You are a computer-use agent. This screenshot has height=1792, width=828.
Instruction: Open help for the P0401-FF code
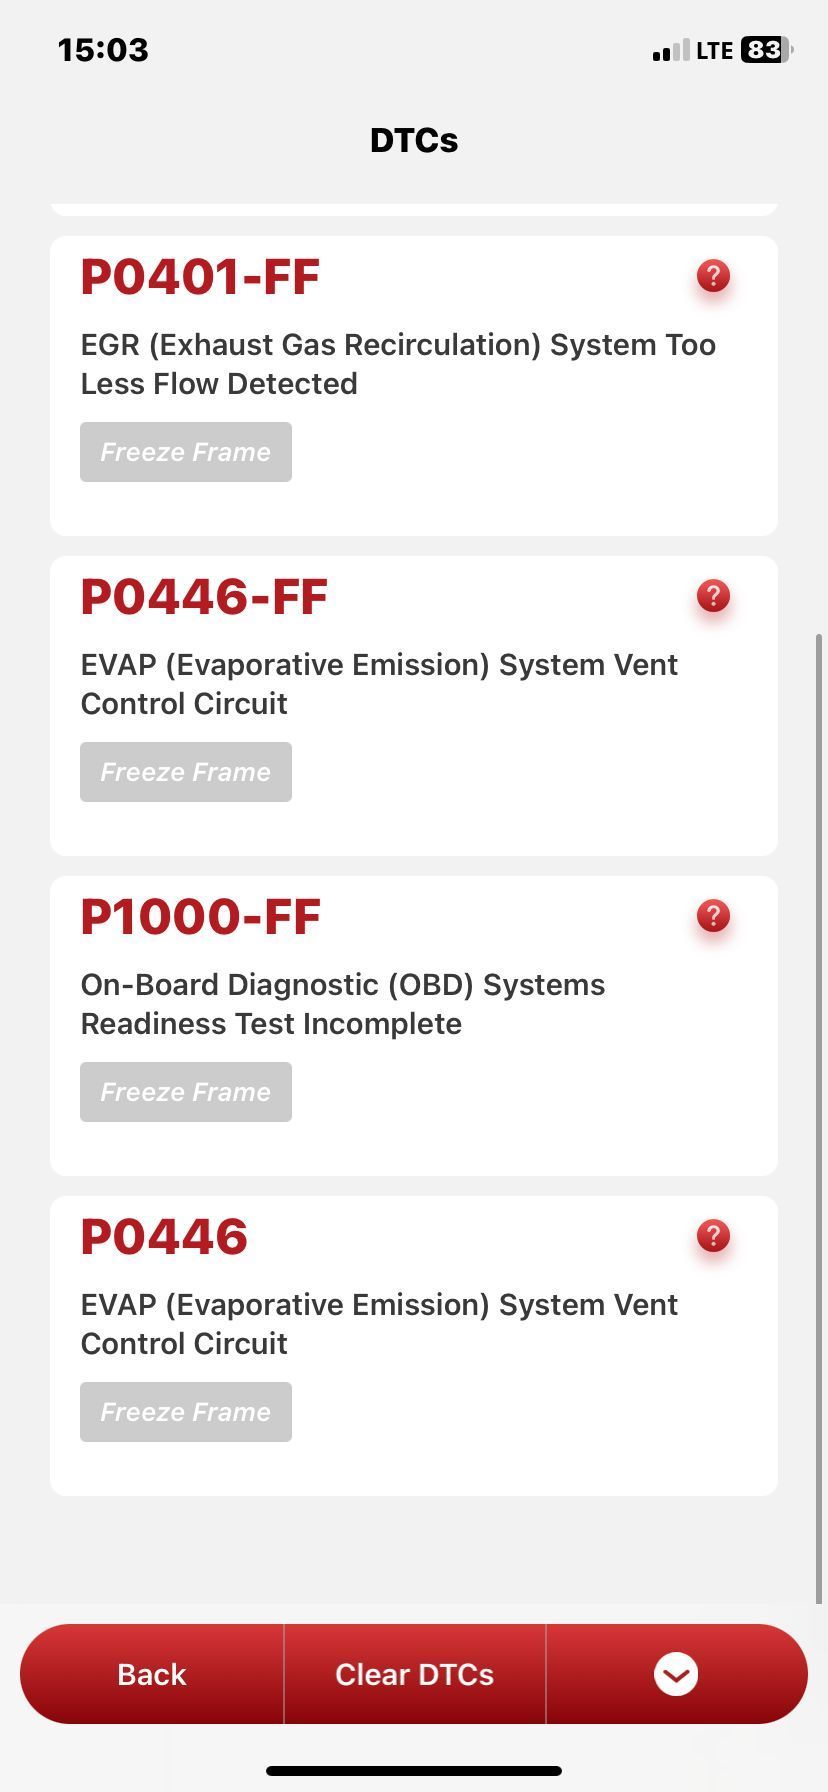pos(713,276)
